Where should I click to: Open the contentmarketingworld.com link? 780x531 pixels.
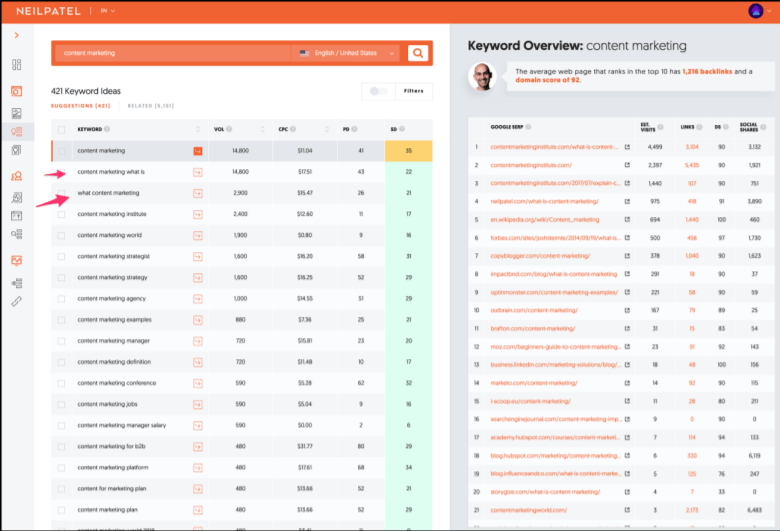coord(529,510)
